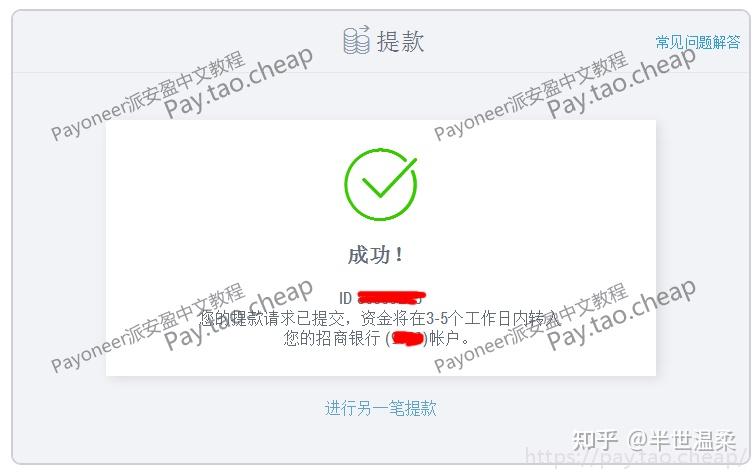Click the 知乎 logo watermark
Image resolution: width=755 pixels, height=472 pixels.
(595, 441)
